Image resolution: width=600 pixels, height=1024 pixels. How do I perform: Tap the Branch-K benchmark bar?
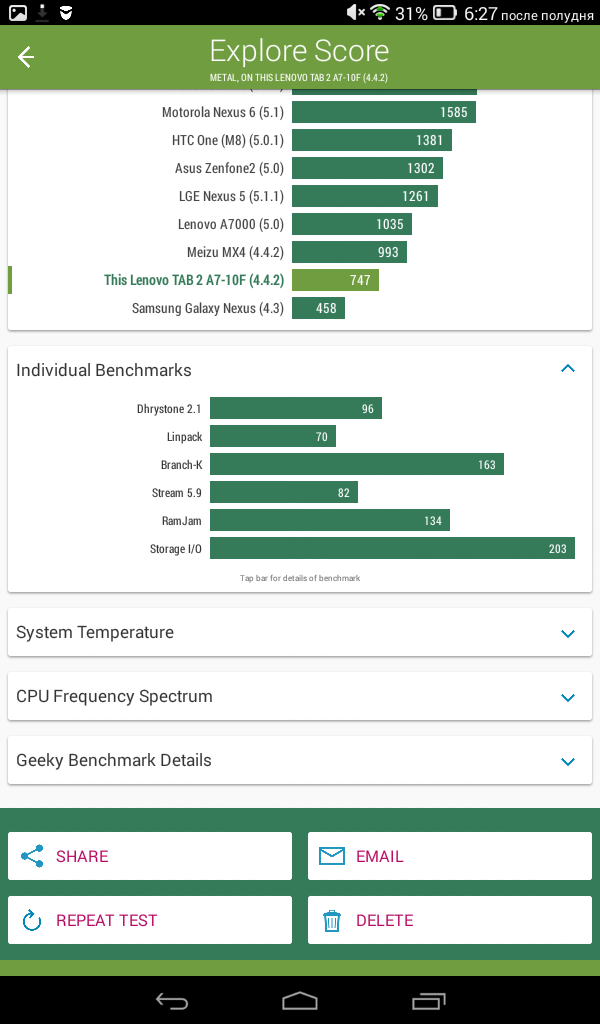click(x=357, y=464)
